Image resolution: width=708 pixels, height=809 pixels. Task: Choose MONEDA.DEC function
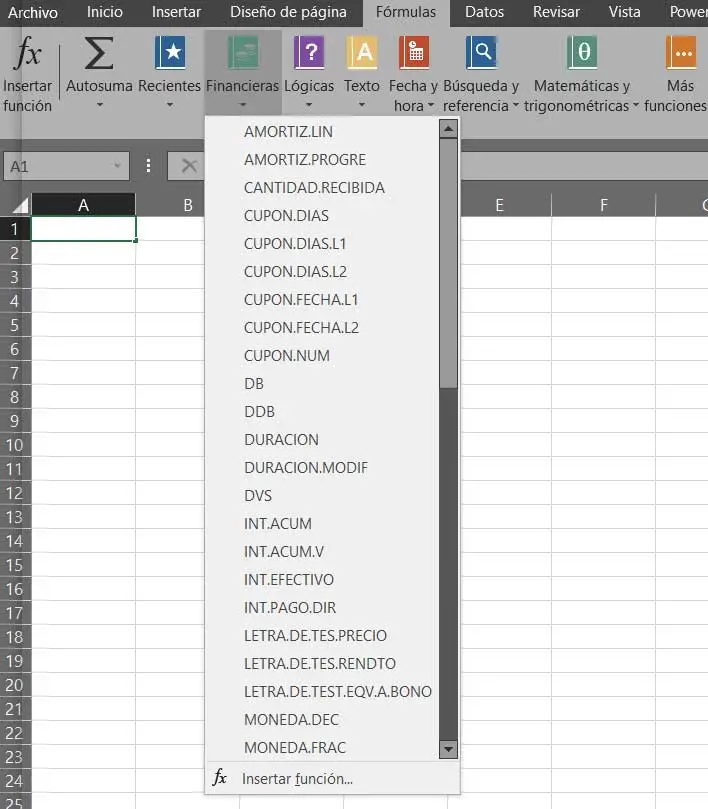point(322,719)
